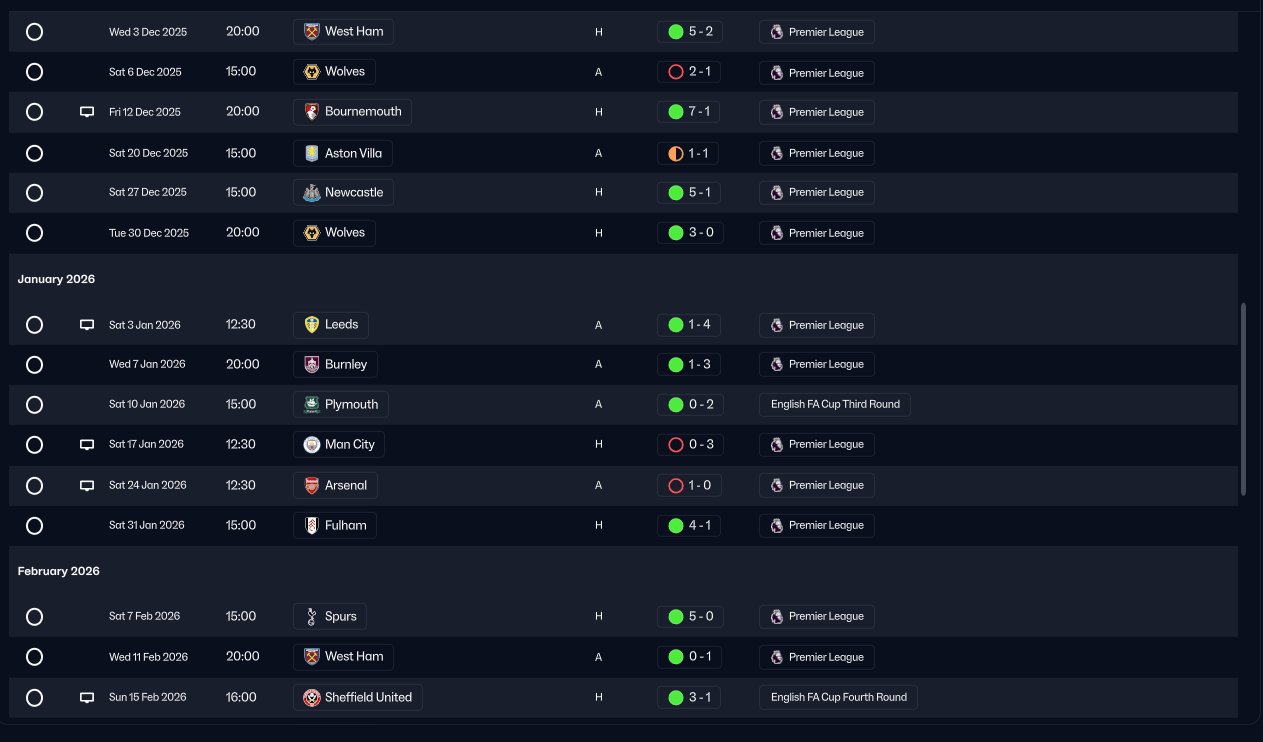Click the vertical scrollbar thumb

[x=1243, y=399]
